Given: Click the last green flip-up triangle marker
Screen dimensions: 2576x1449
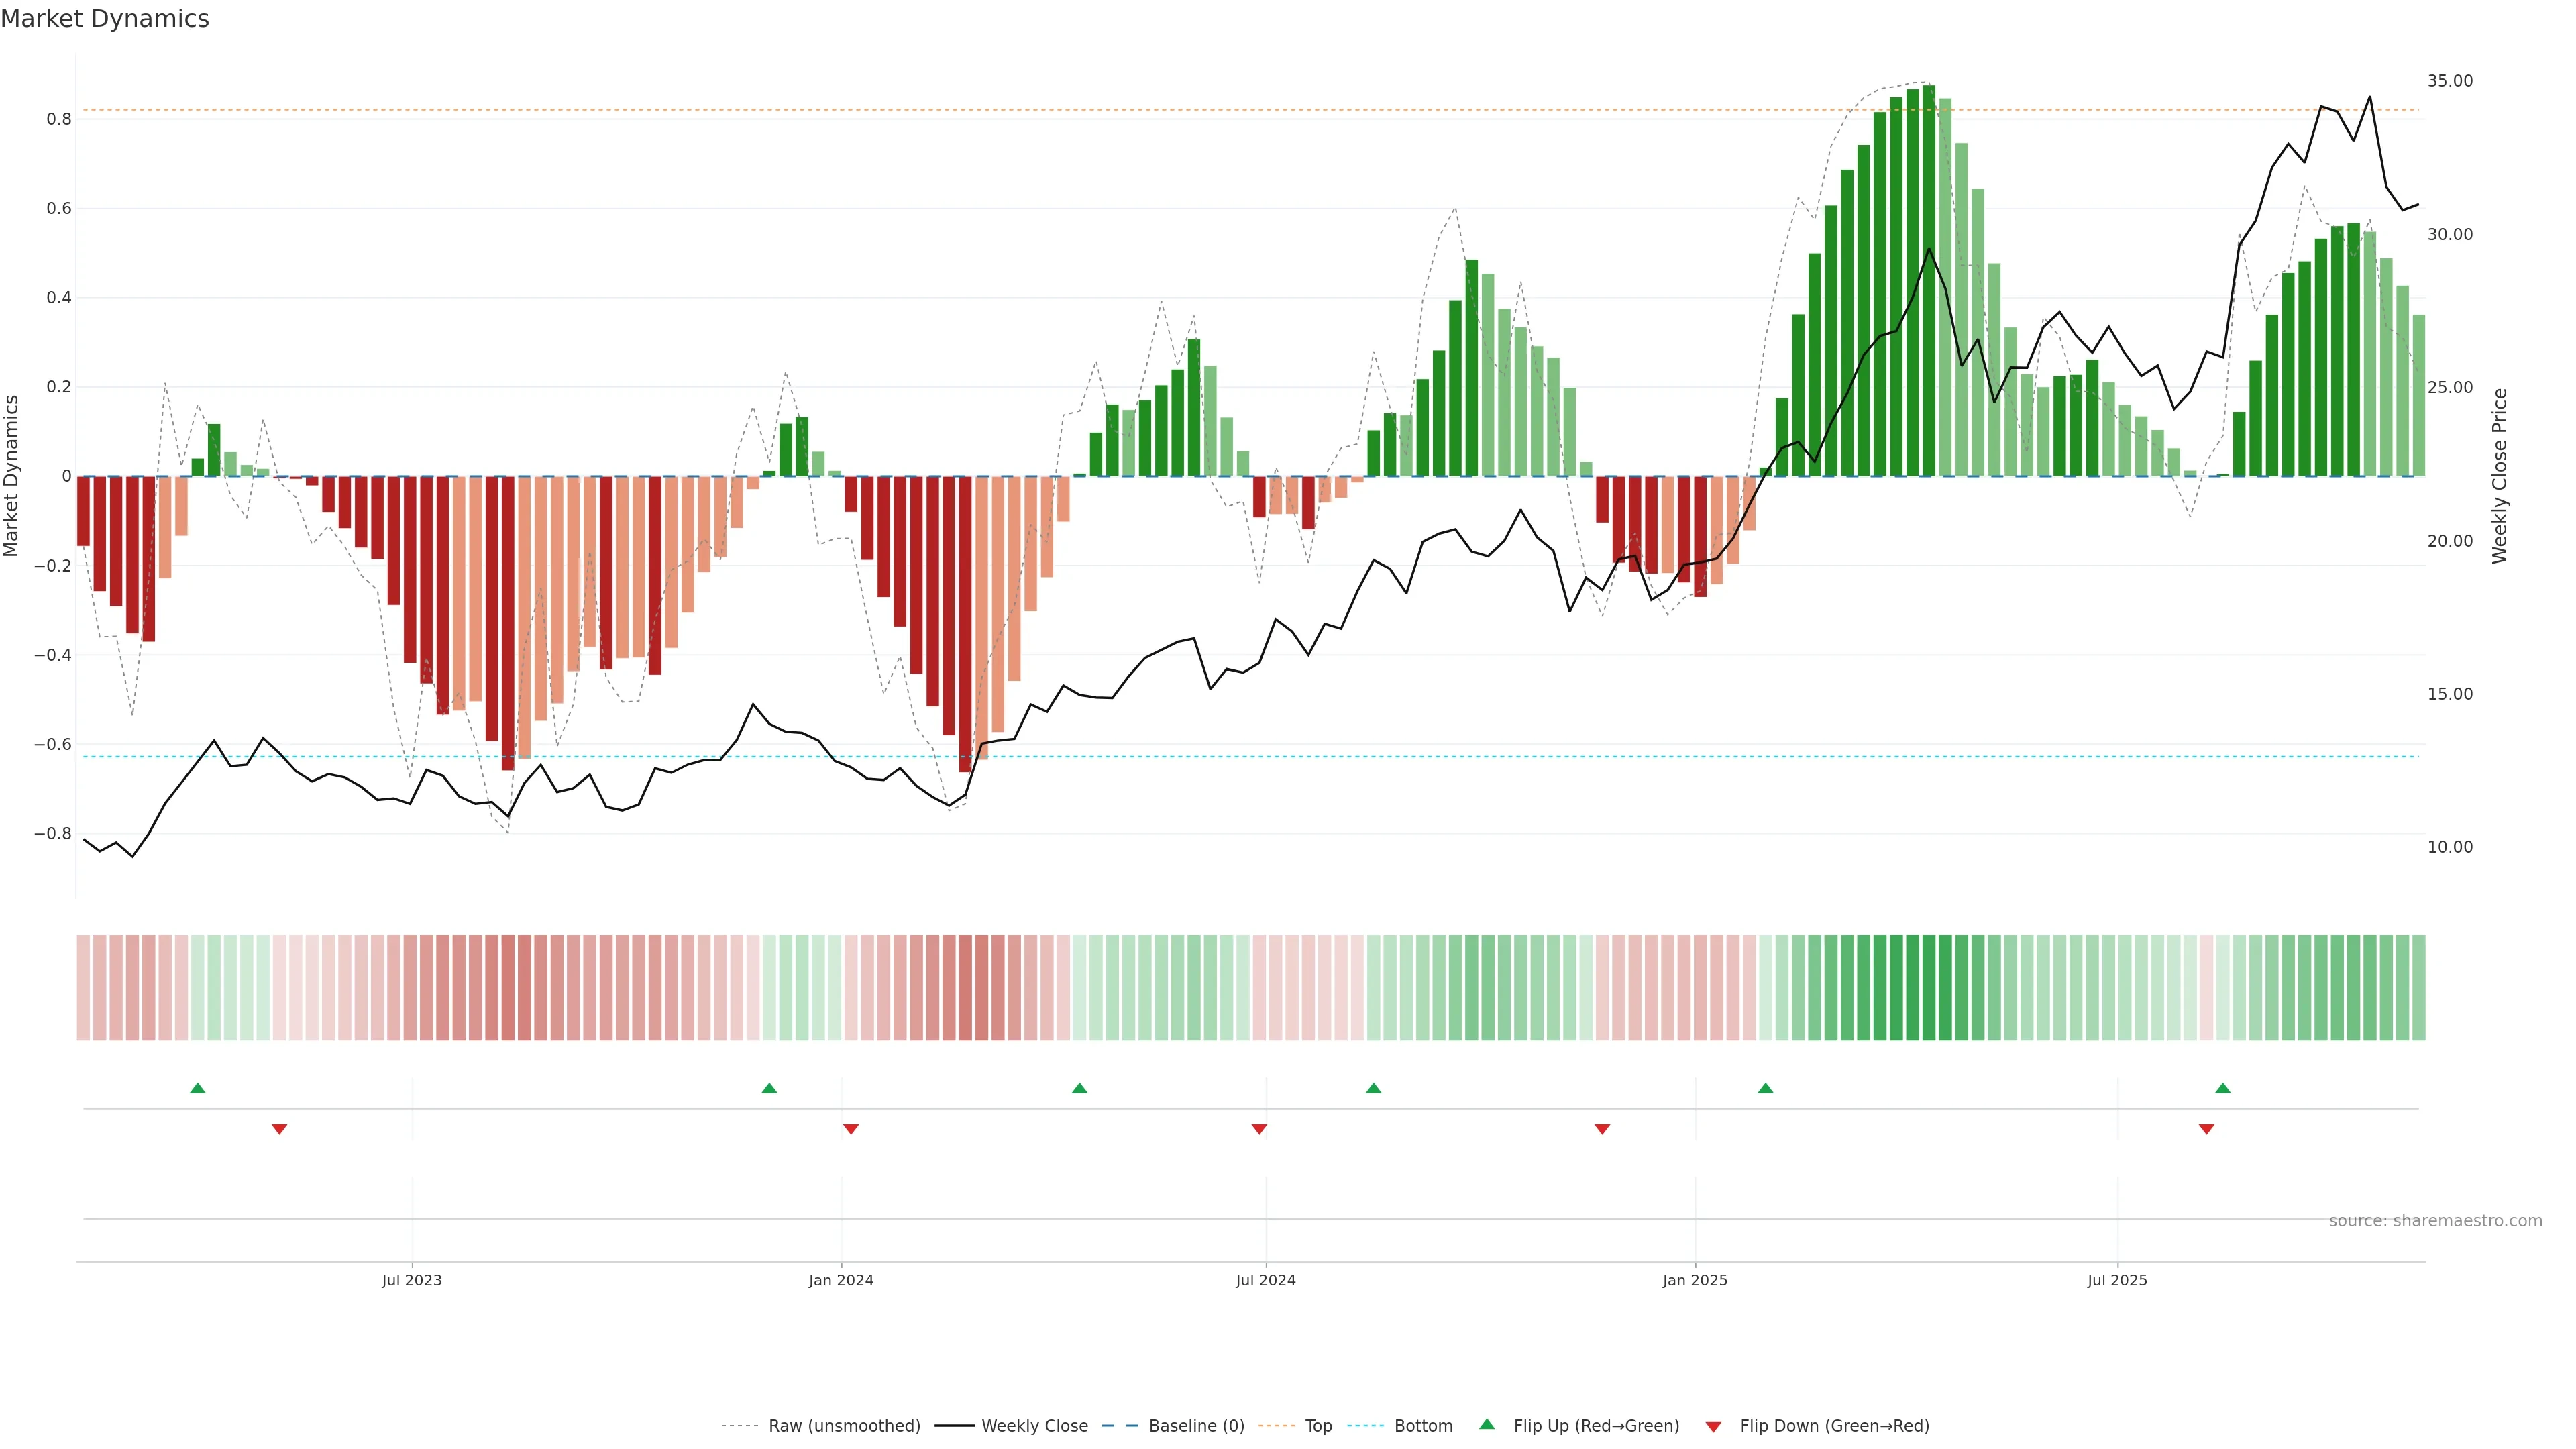Looking at the screenshot, I should click(2222, 1088).
